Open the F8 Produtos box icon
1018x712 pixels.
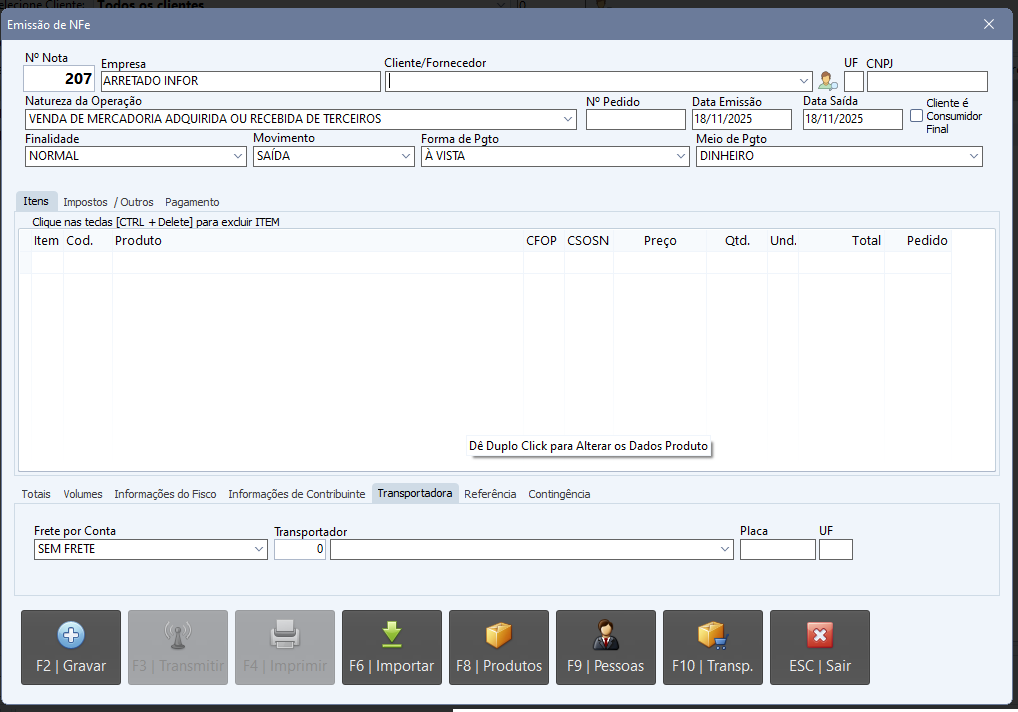tap(498, 635)
